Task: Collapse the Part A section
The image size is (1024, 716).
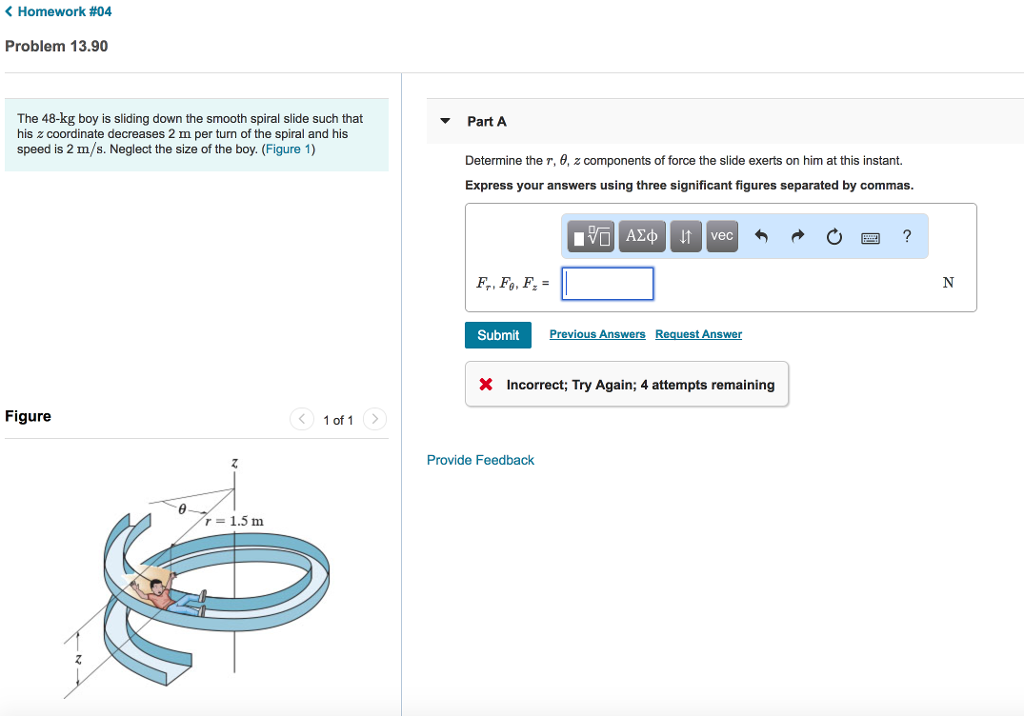Action: (445, 121)
